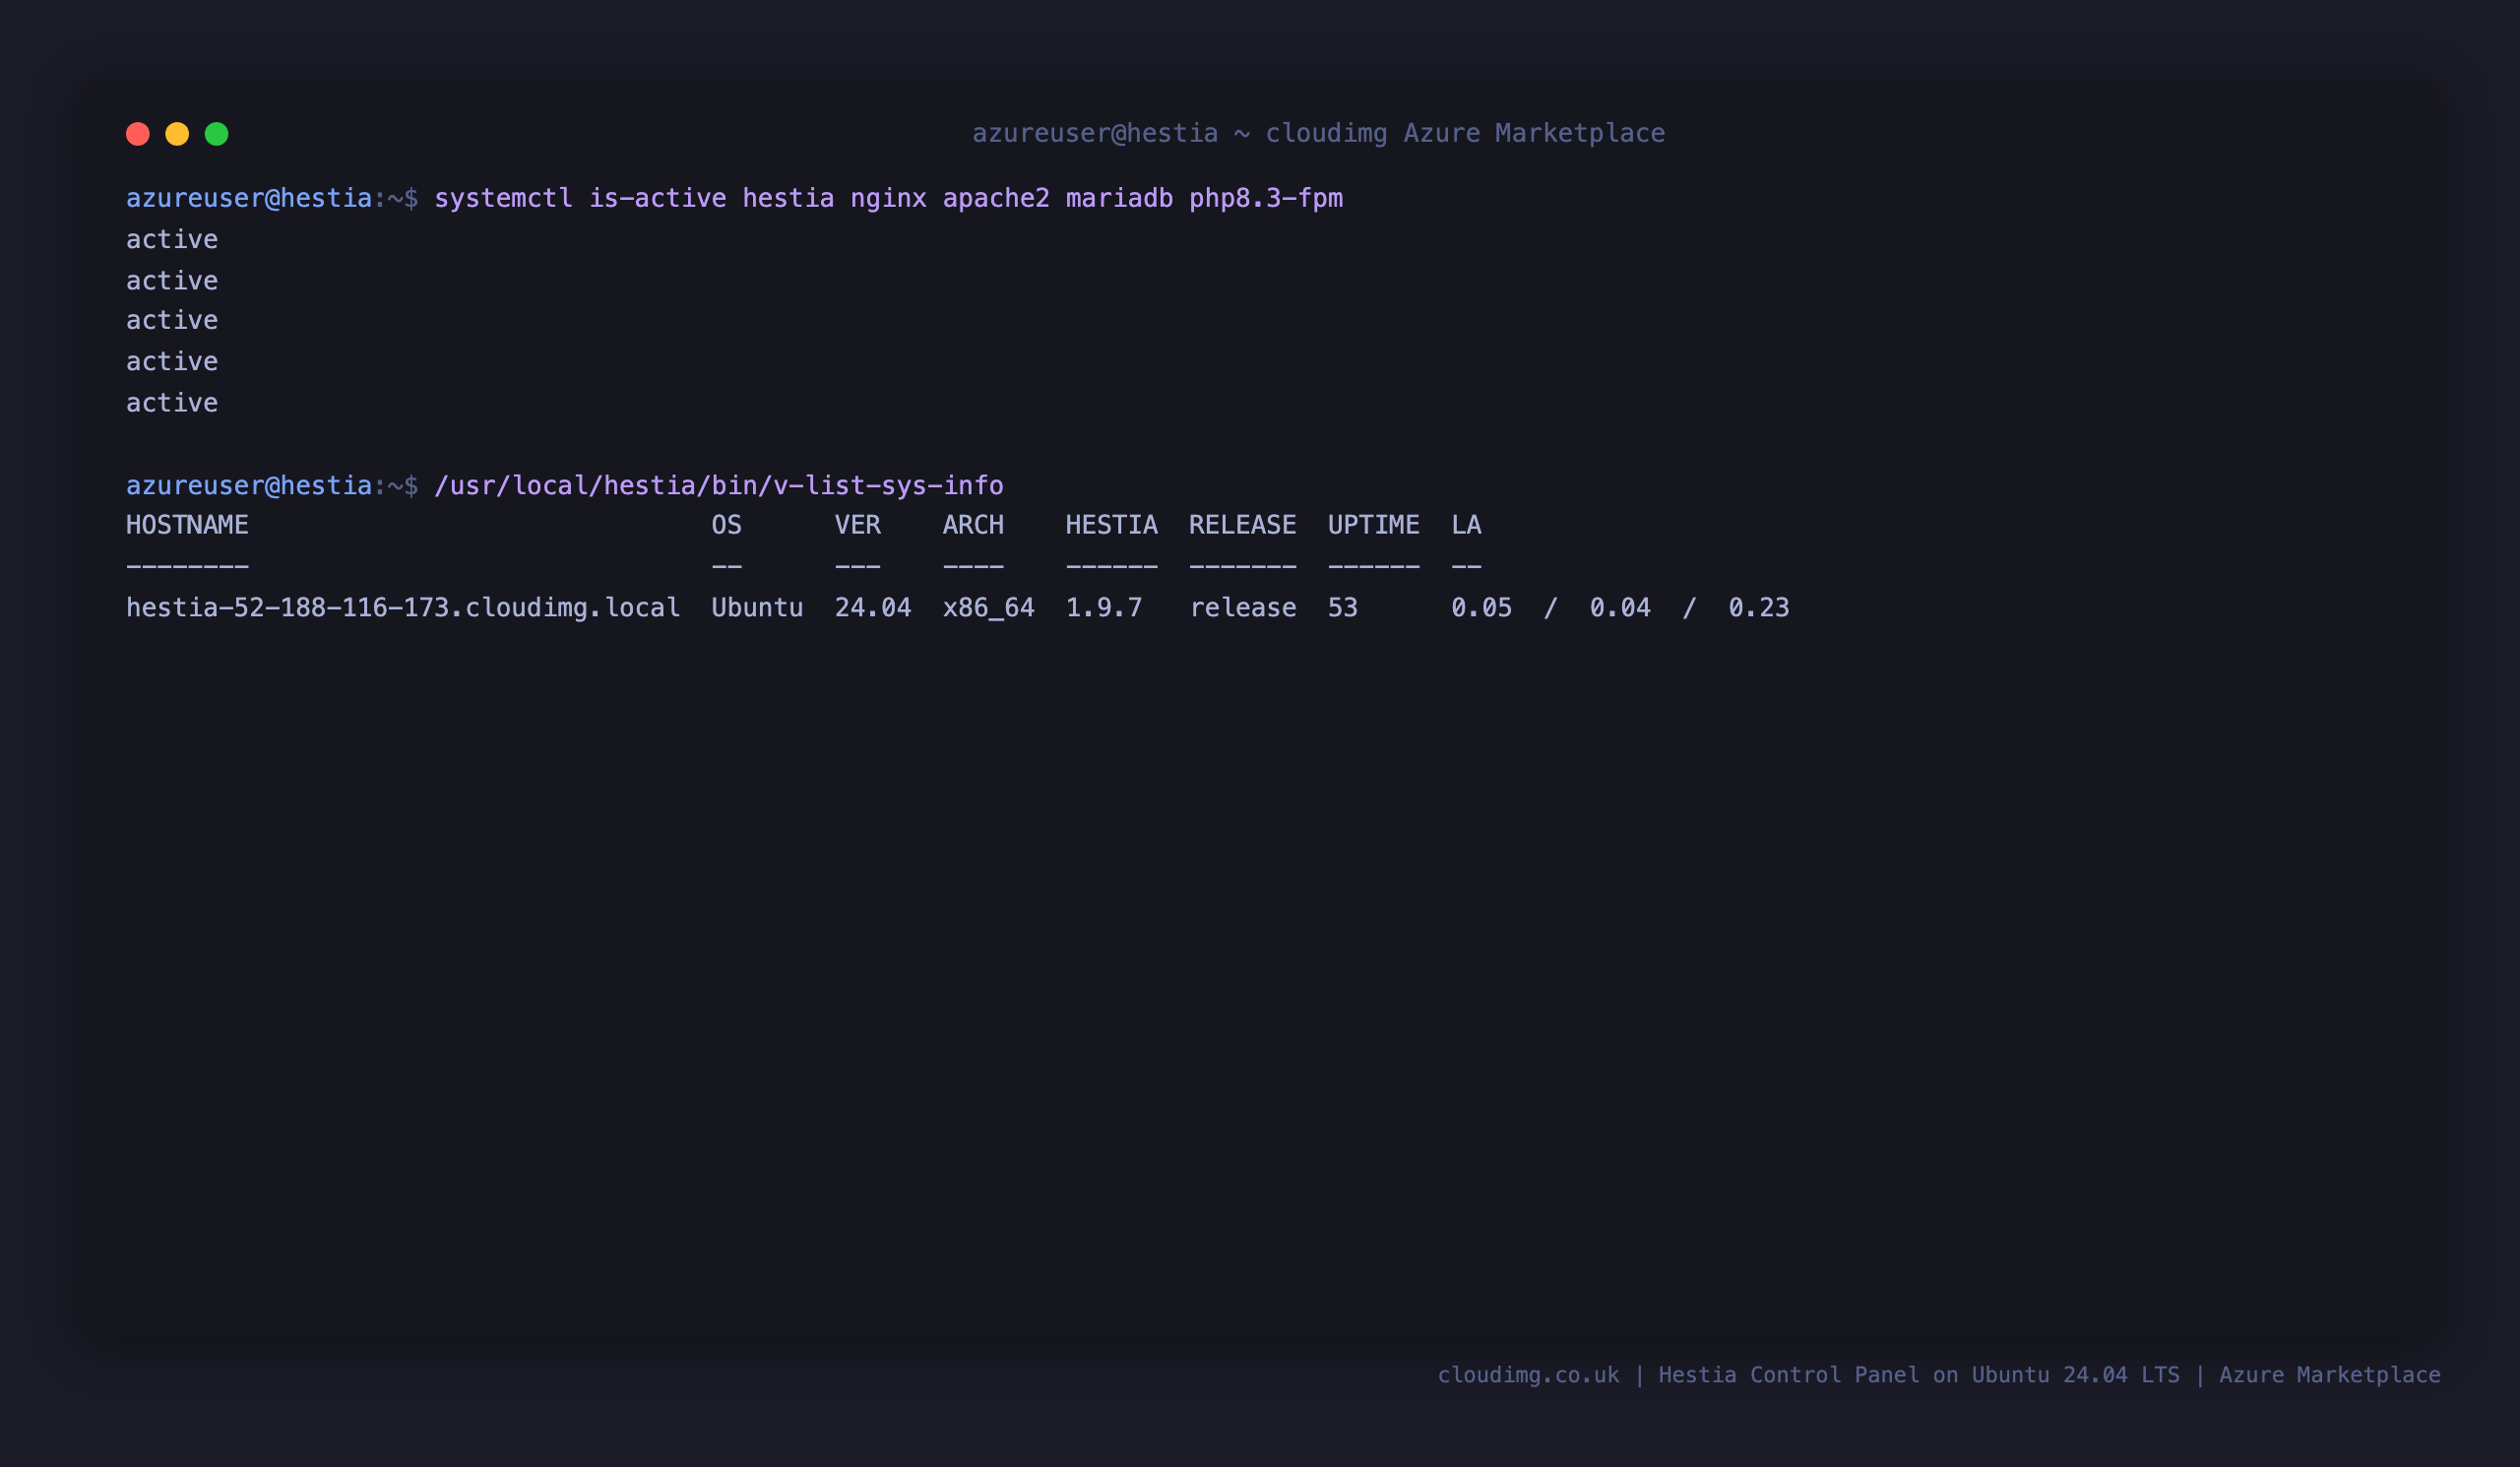Click the first 'azureuser@hestia' prompt
This screenshot has width=2520, height=1467.
249,198
